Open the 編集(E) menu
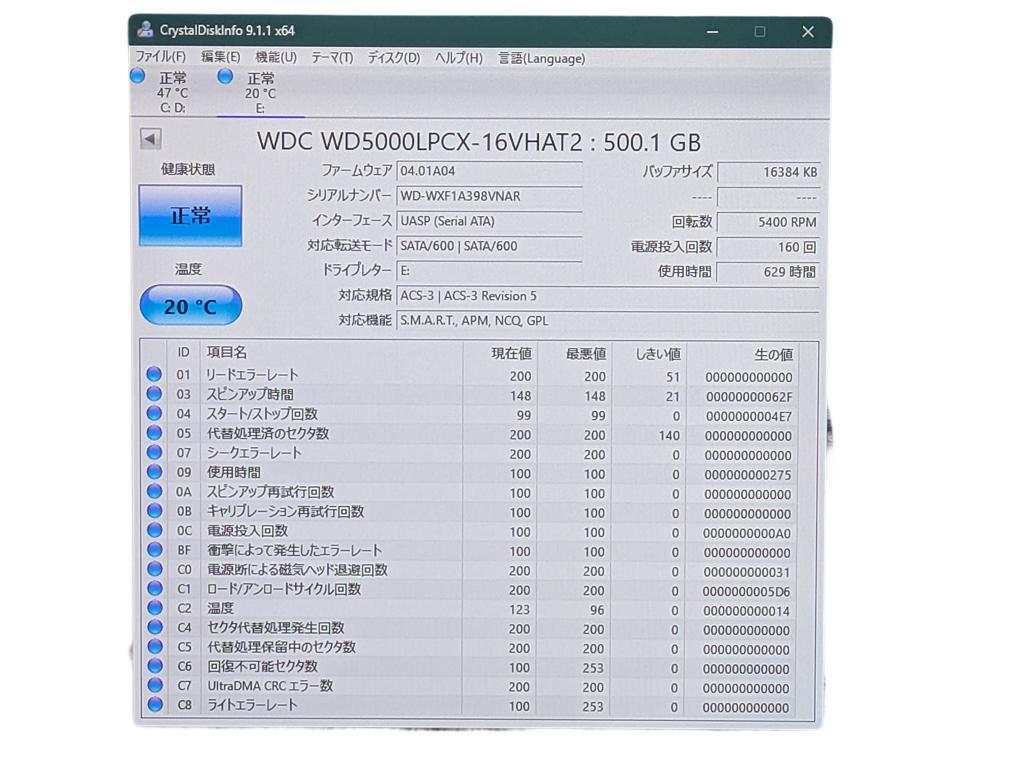Image resolution: width=1024 pixels, height=768 pixels. [x=220, y=57]
